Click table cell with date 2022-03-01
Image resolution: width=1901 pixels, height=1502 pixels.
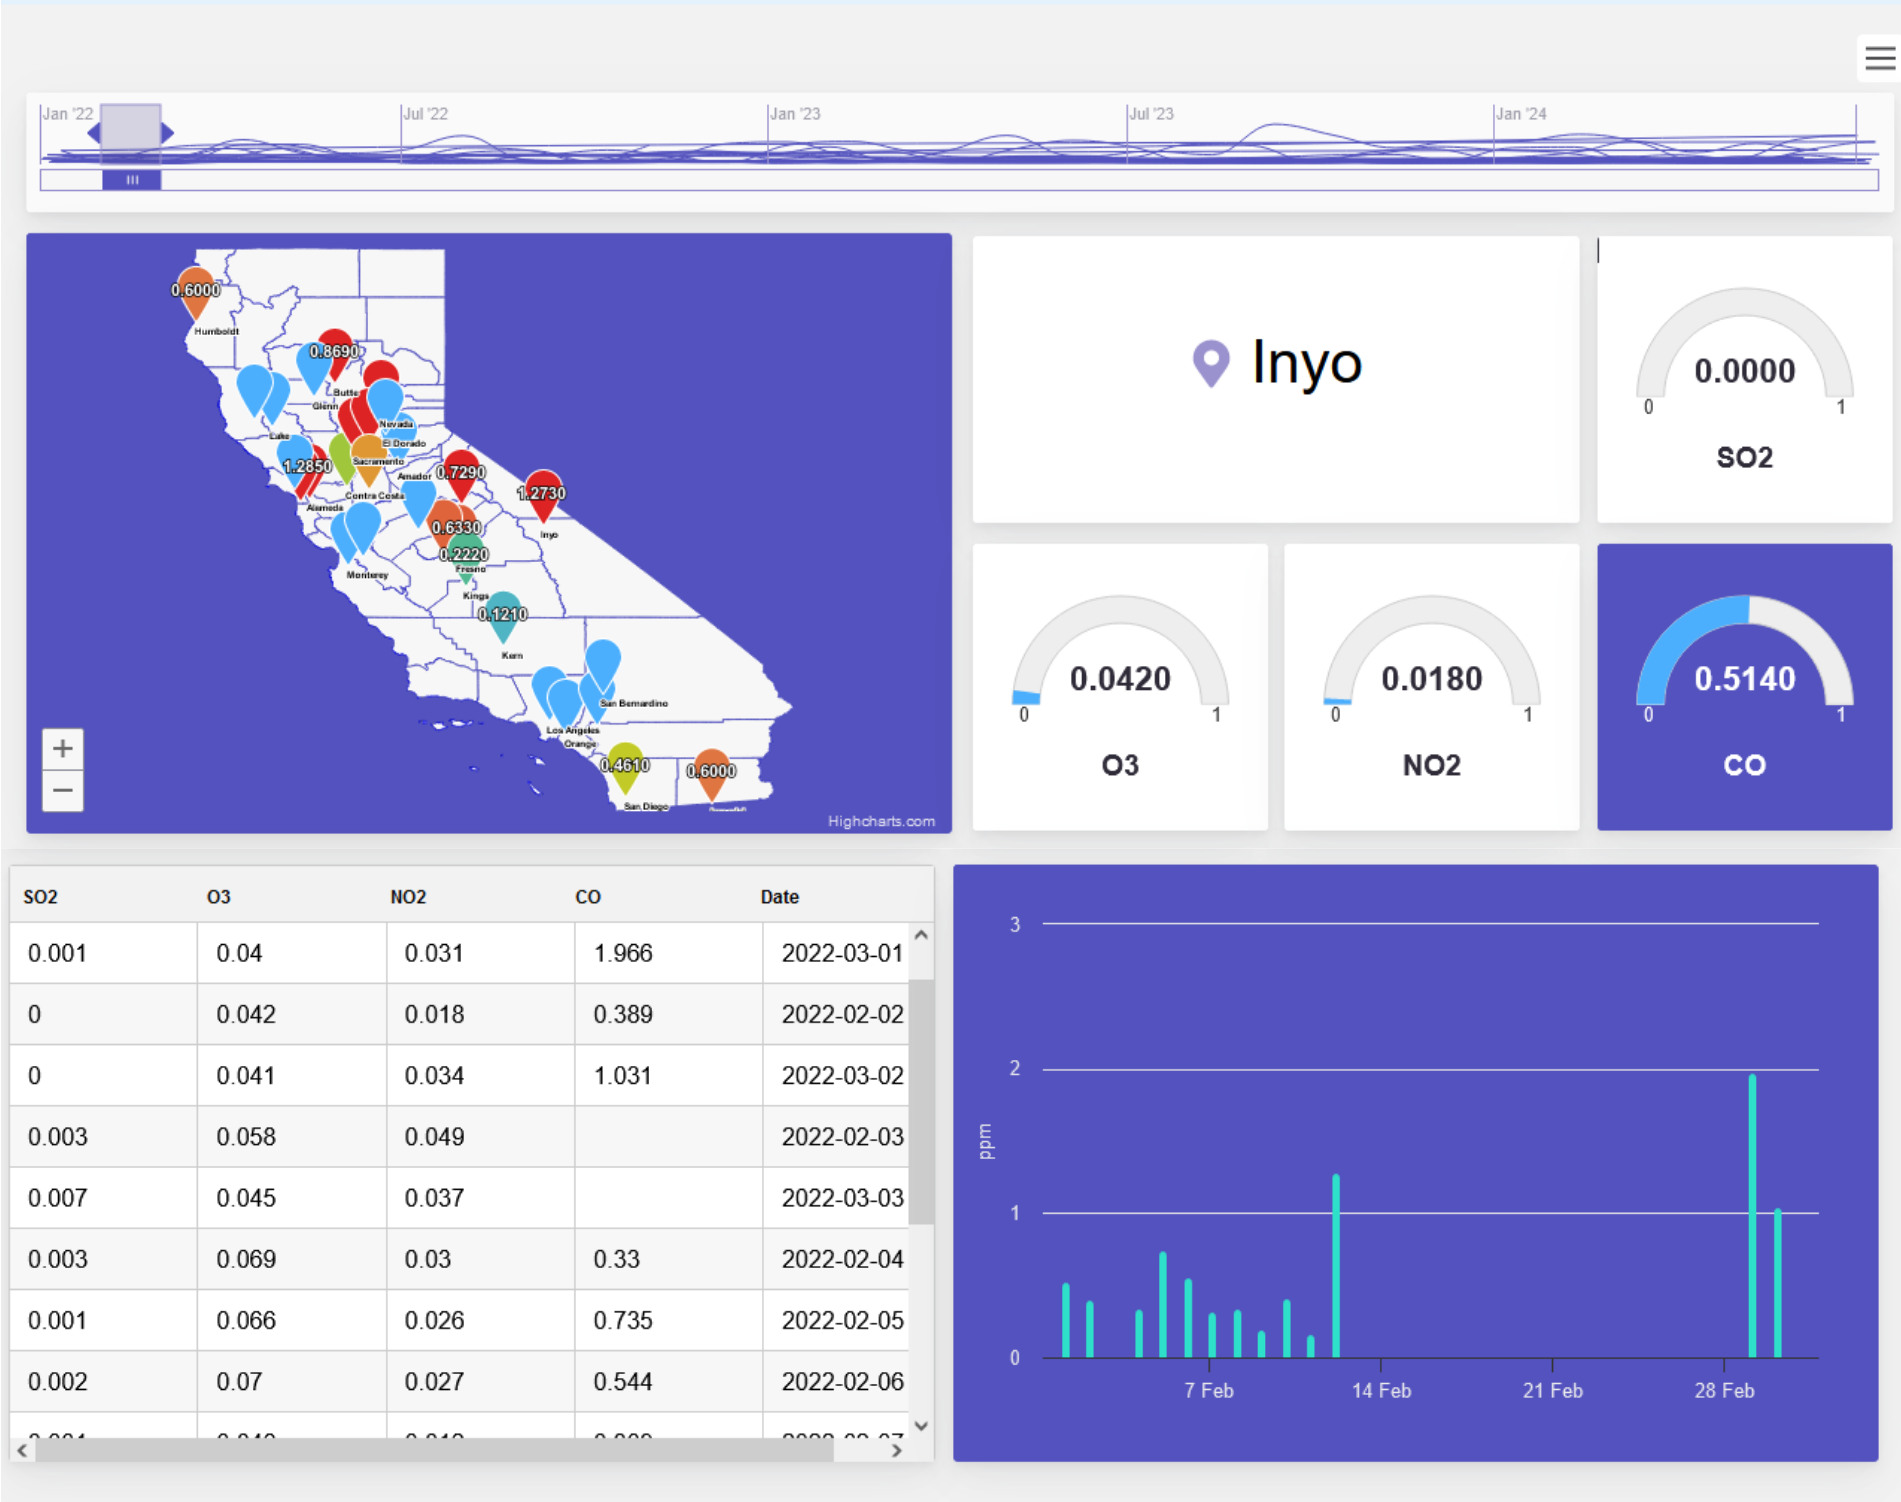click(x=836, y=953)
